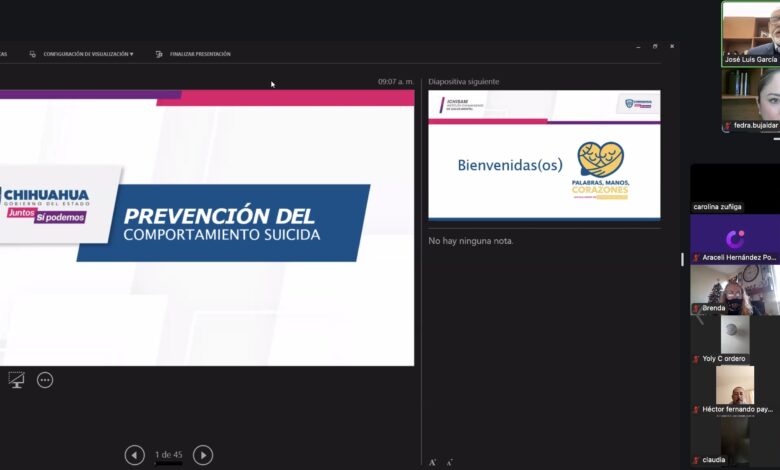Click muted mic icon beside Araceli Hernández
Screen dimensions: 780x470
click(x=696, y=258)
